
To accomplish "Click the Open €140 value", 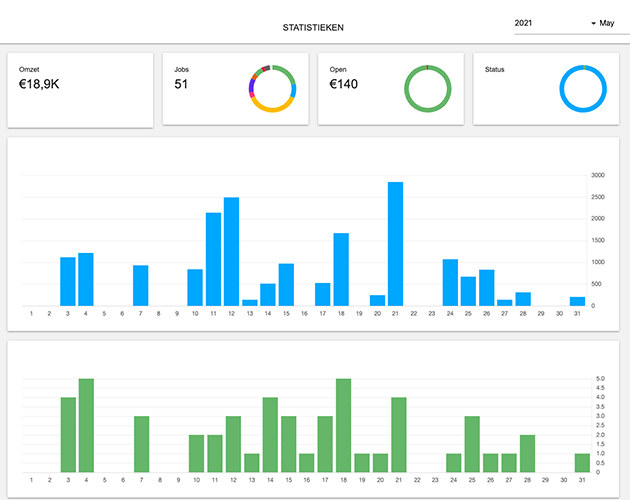I will pos(343,85).
